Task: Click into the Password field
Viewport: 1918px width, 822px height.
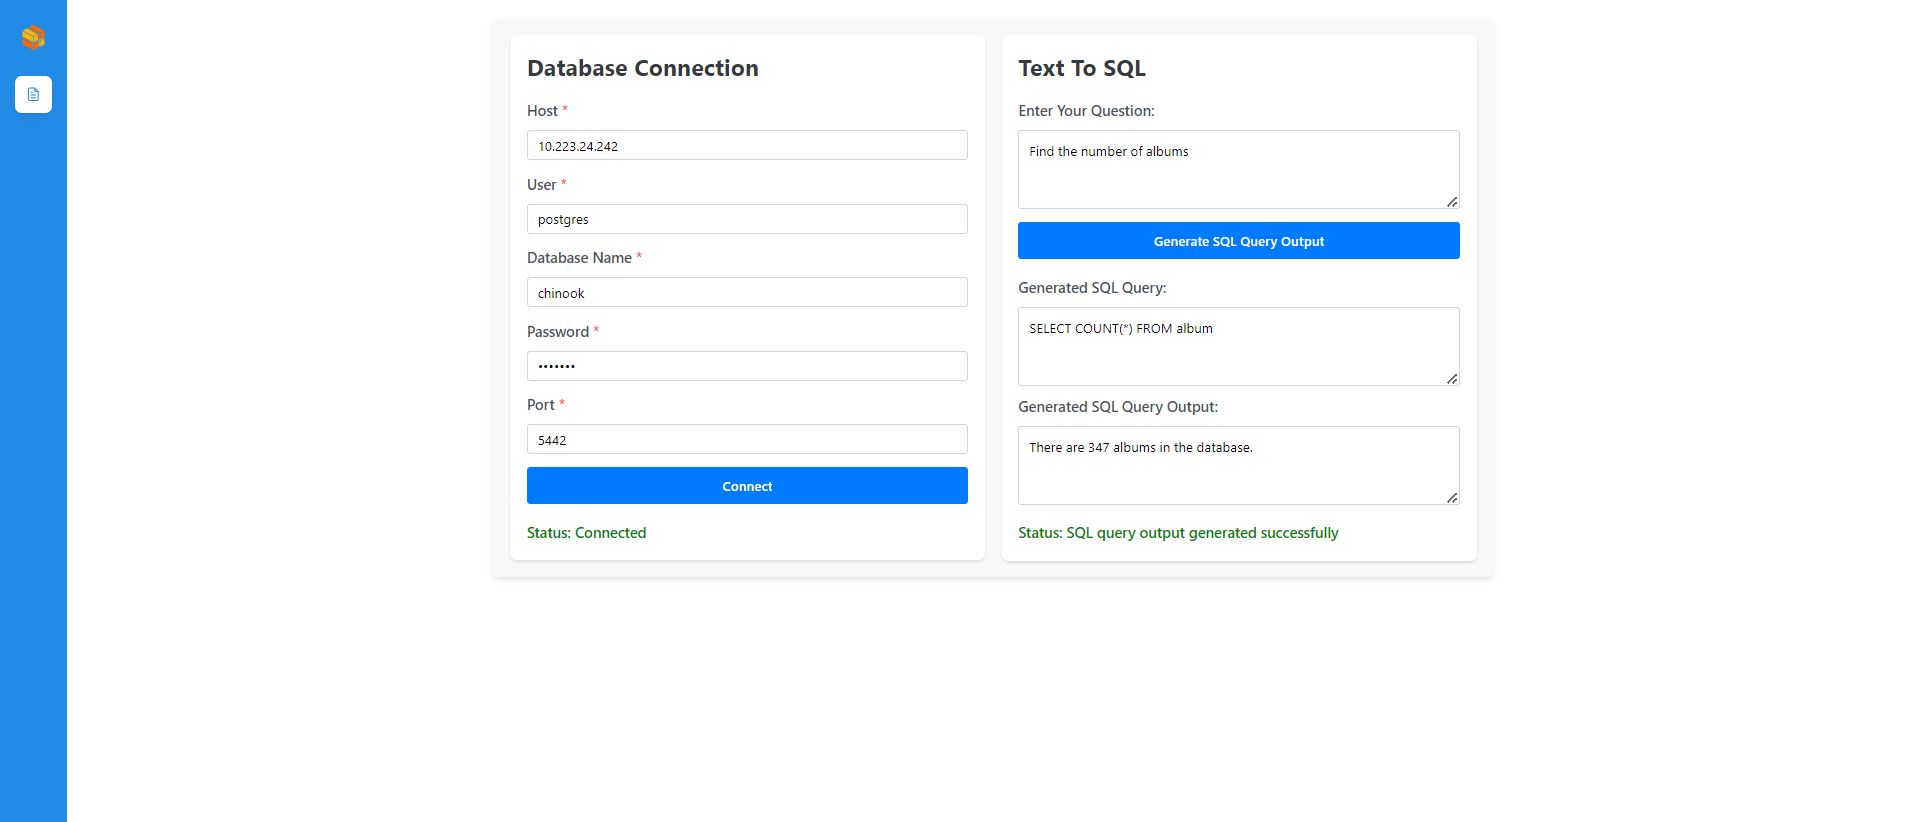Action: click(x=746, y=366)
